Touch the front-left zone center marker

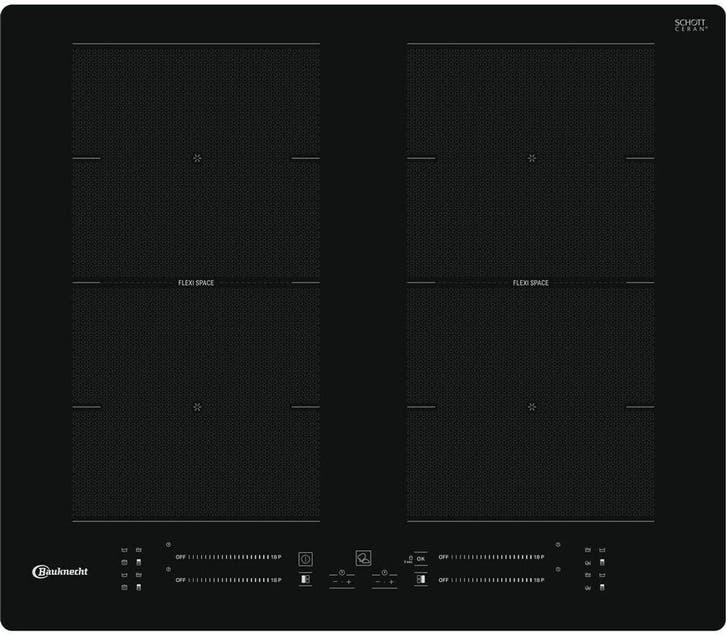click(x=197, y=407)
